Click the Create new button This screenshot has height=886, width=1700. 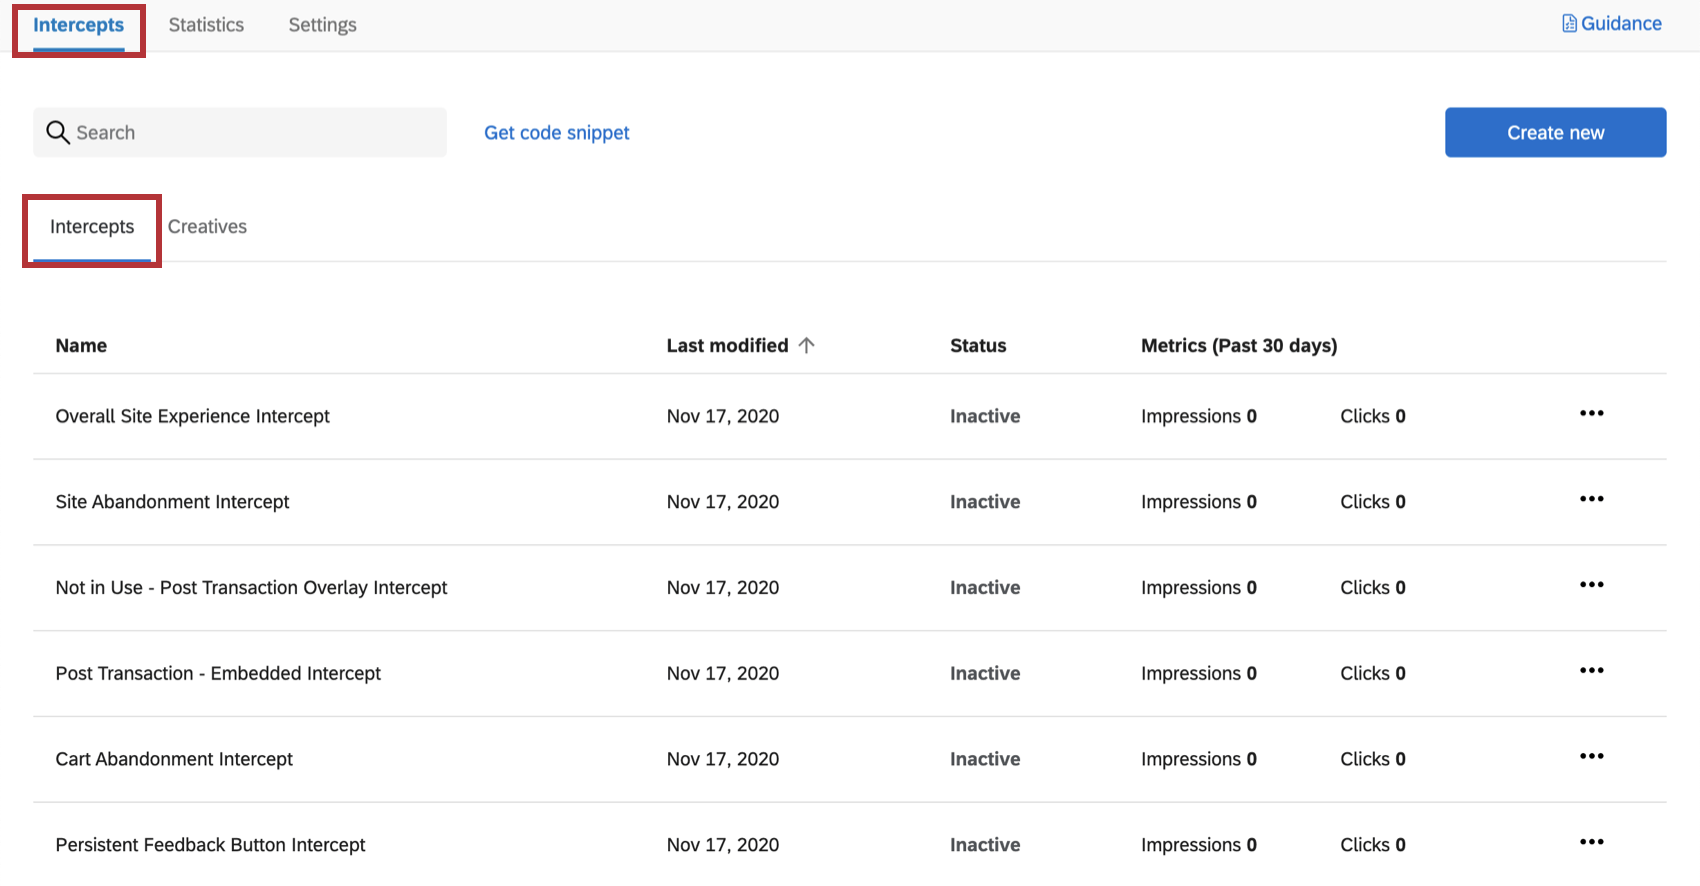coord(1555,133)
